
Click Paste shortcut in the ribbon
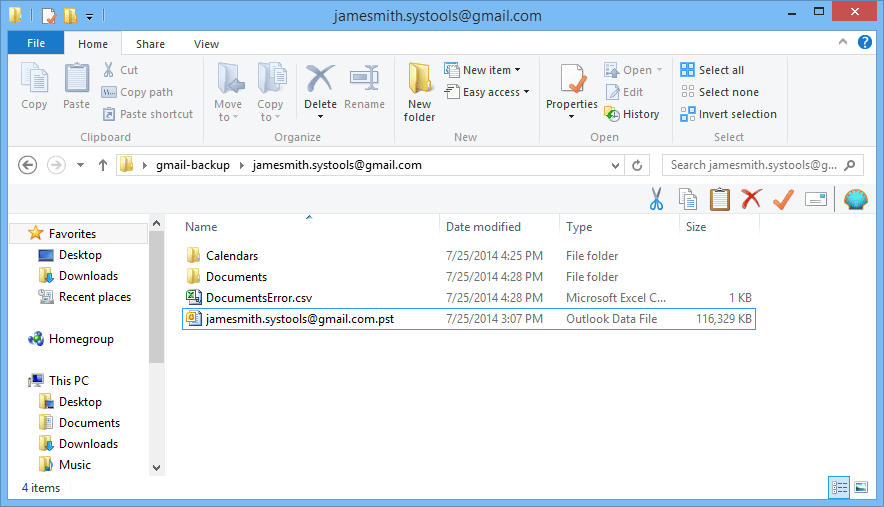tap(148, 114)
